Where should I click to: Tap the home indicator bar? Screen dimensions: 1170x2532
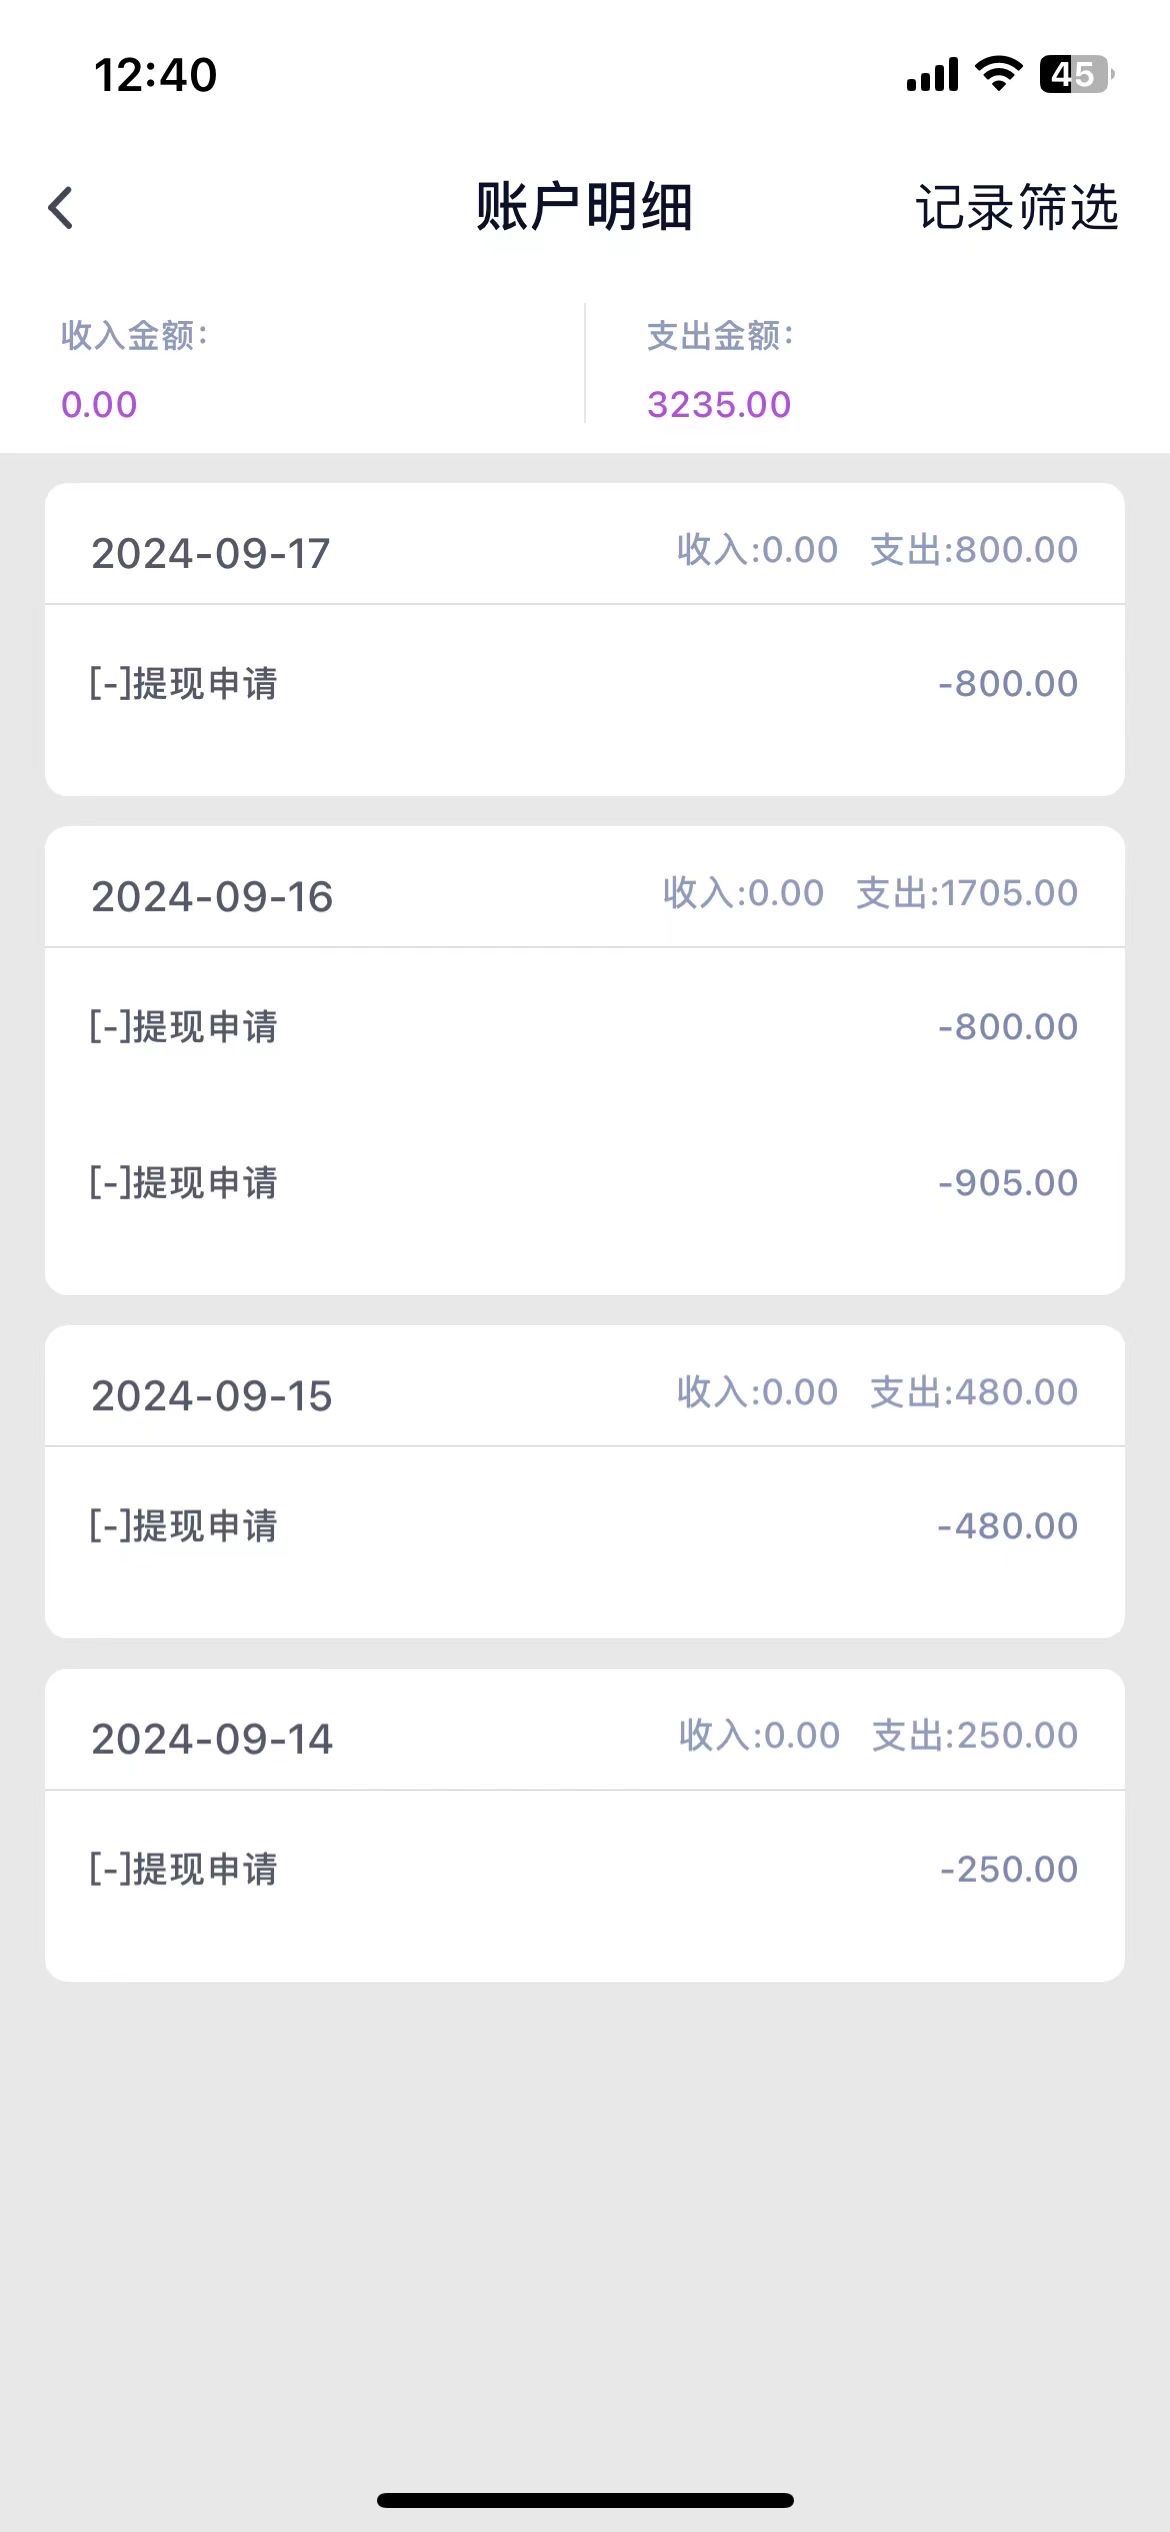tap(585, 2500)
